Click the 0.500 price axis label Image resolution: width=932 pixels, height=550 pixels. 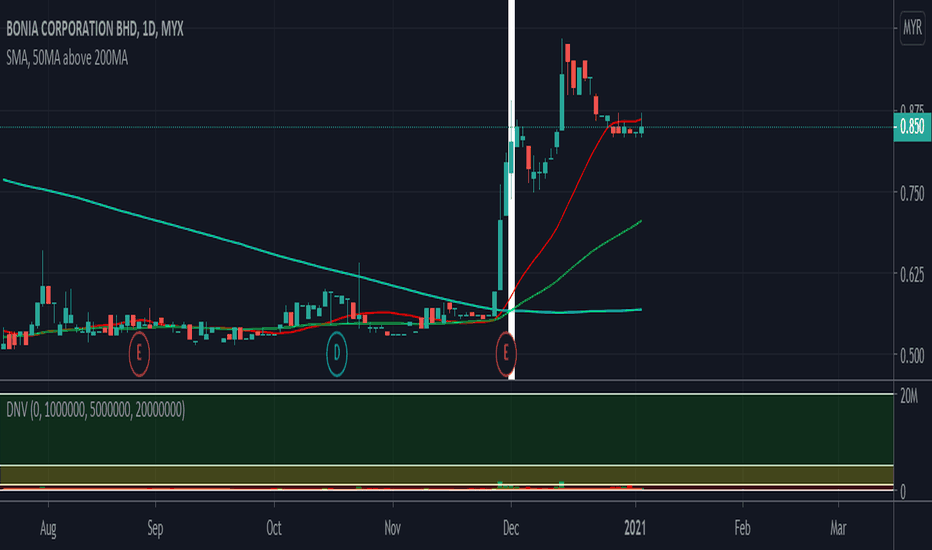(912, 356)
